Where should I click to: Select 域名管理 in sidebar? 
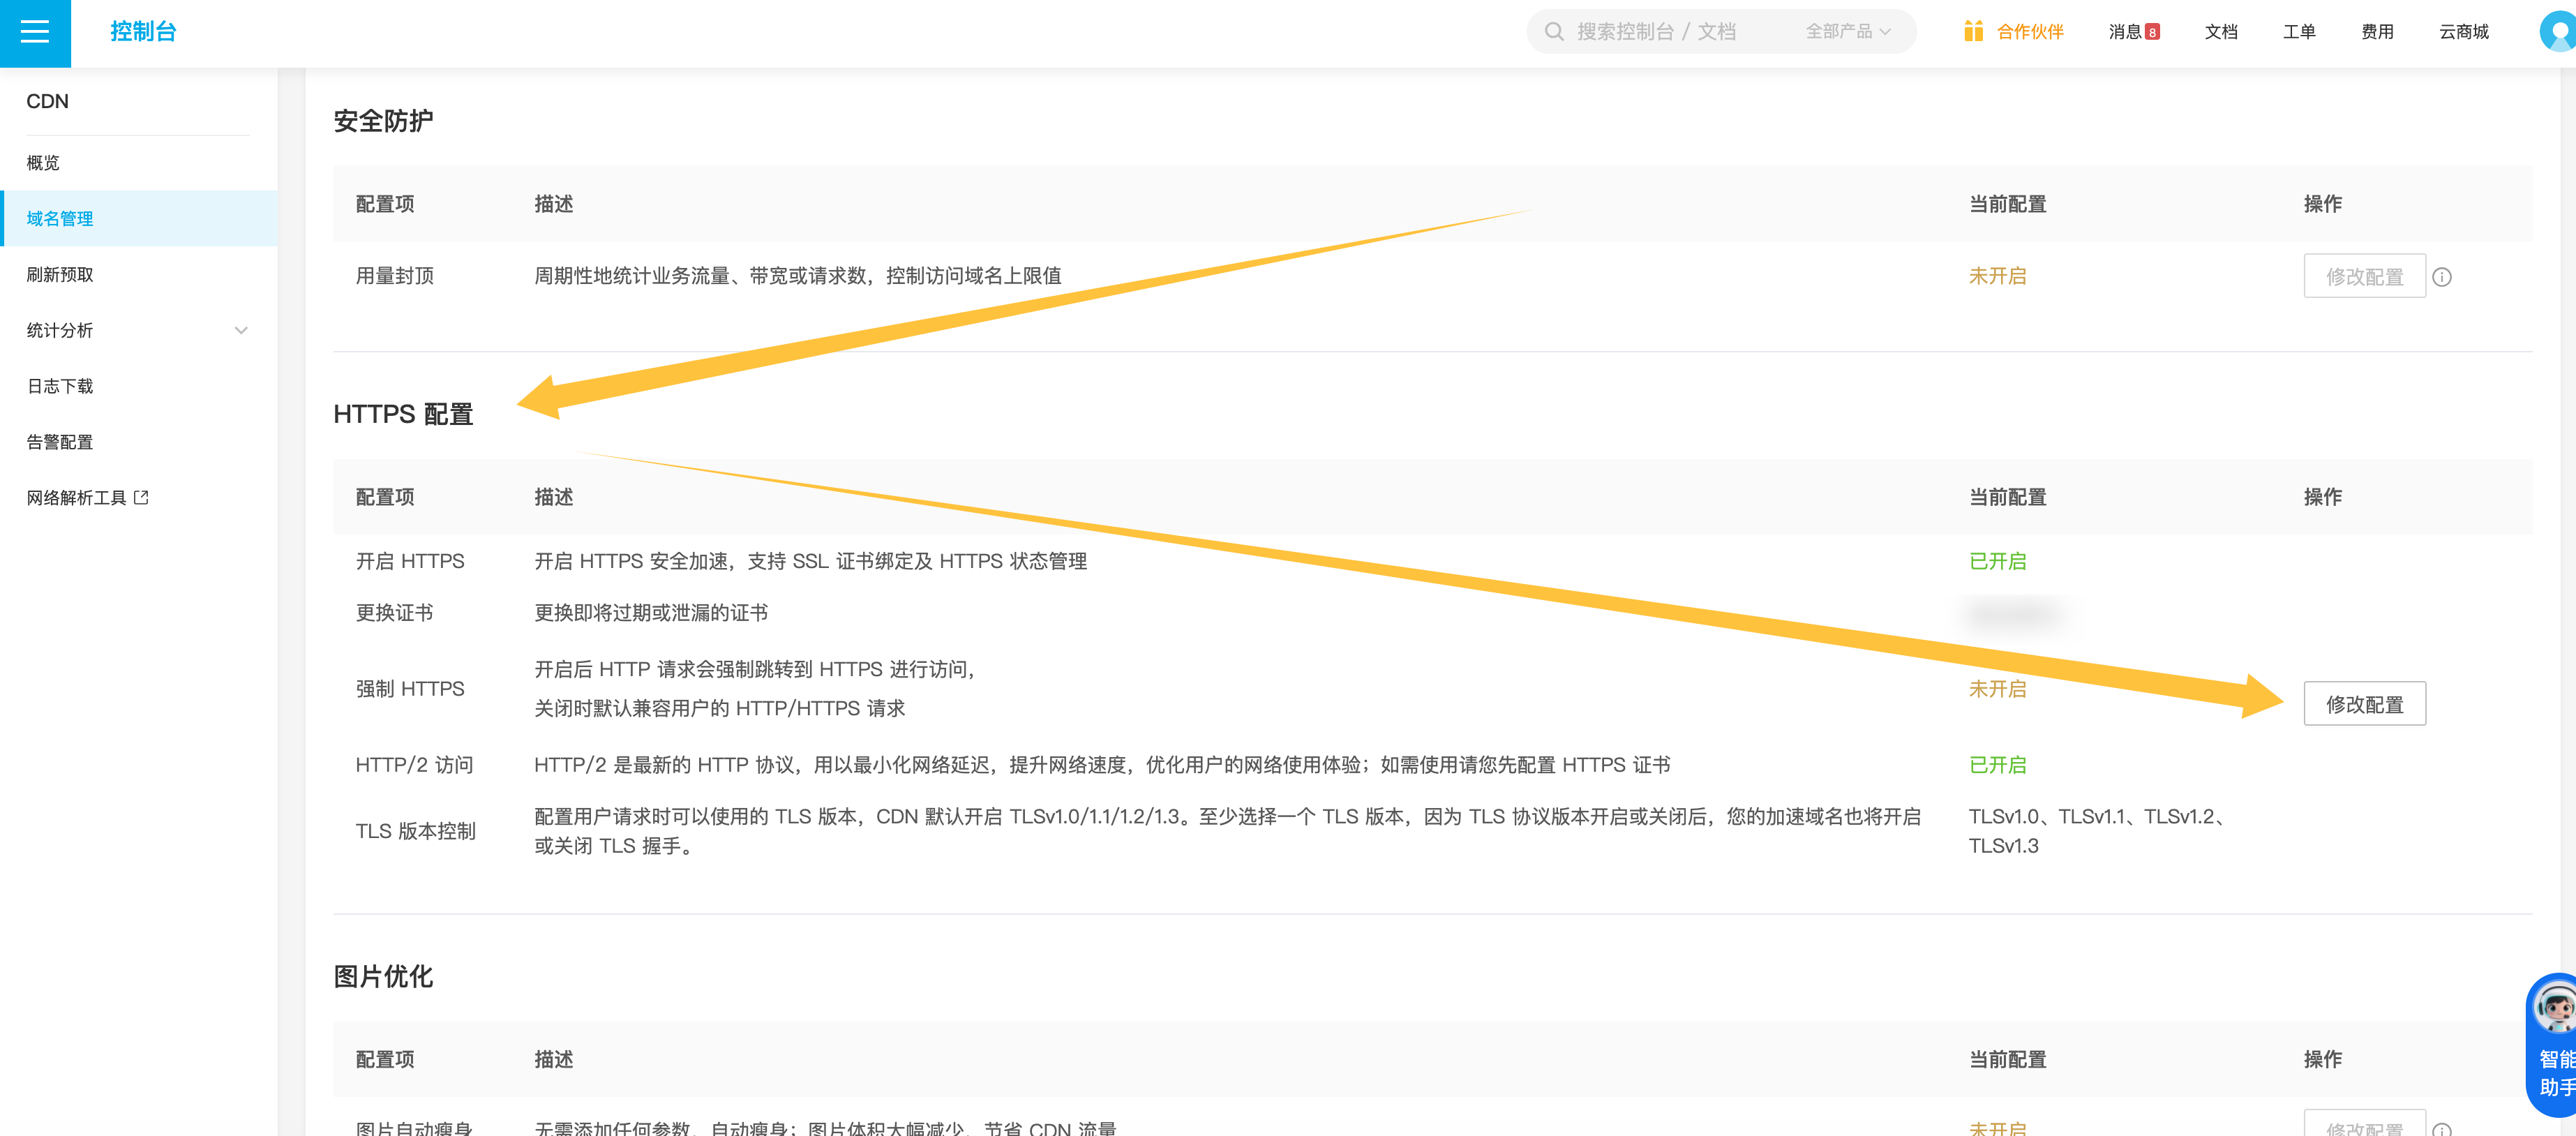click(x=139, y=218)
